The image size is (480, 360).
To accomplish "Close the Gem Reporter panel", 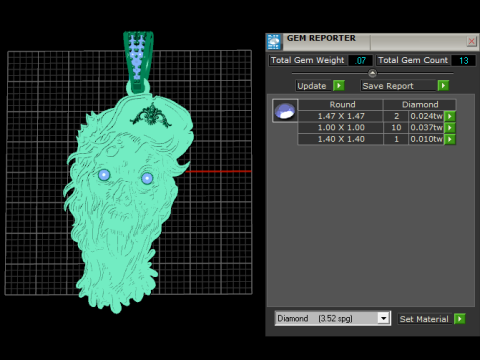I will coord(471,41).
